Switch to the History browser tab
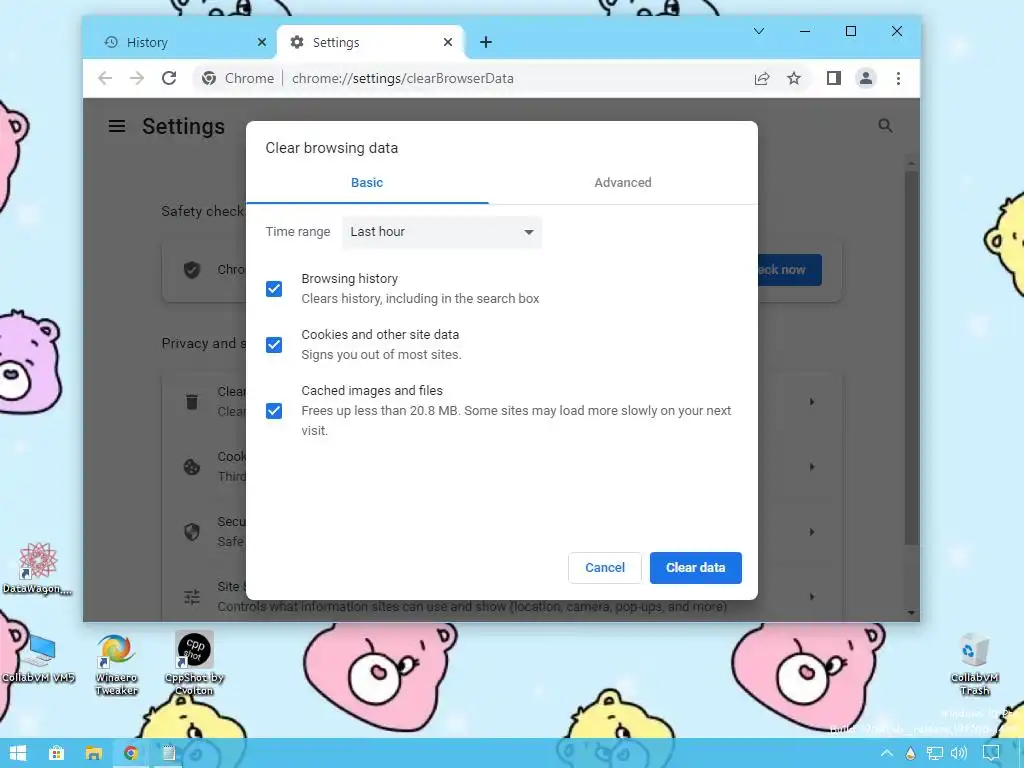This screenshot has height=768, width=1024. click(x=178, y=42)
